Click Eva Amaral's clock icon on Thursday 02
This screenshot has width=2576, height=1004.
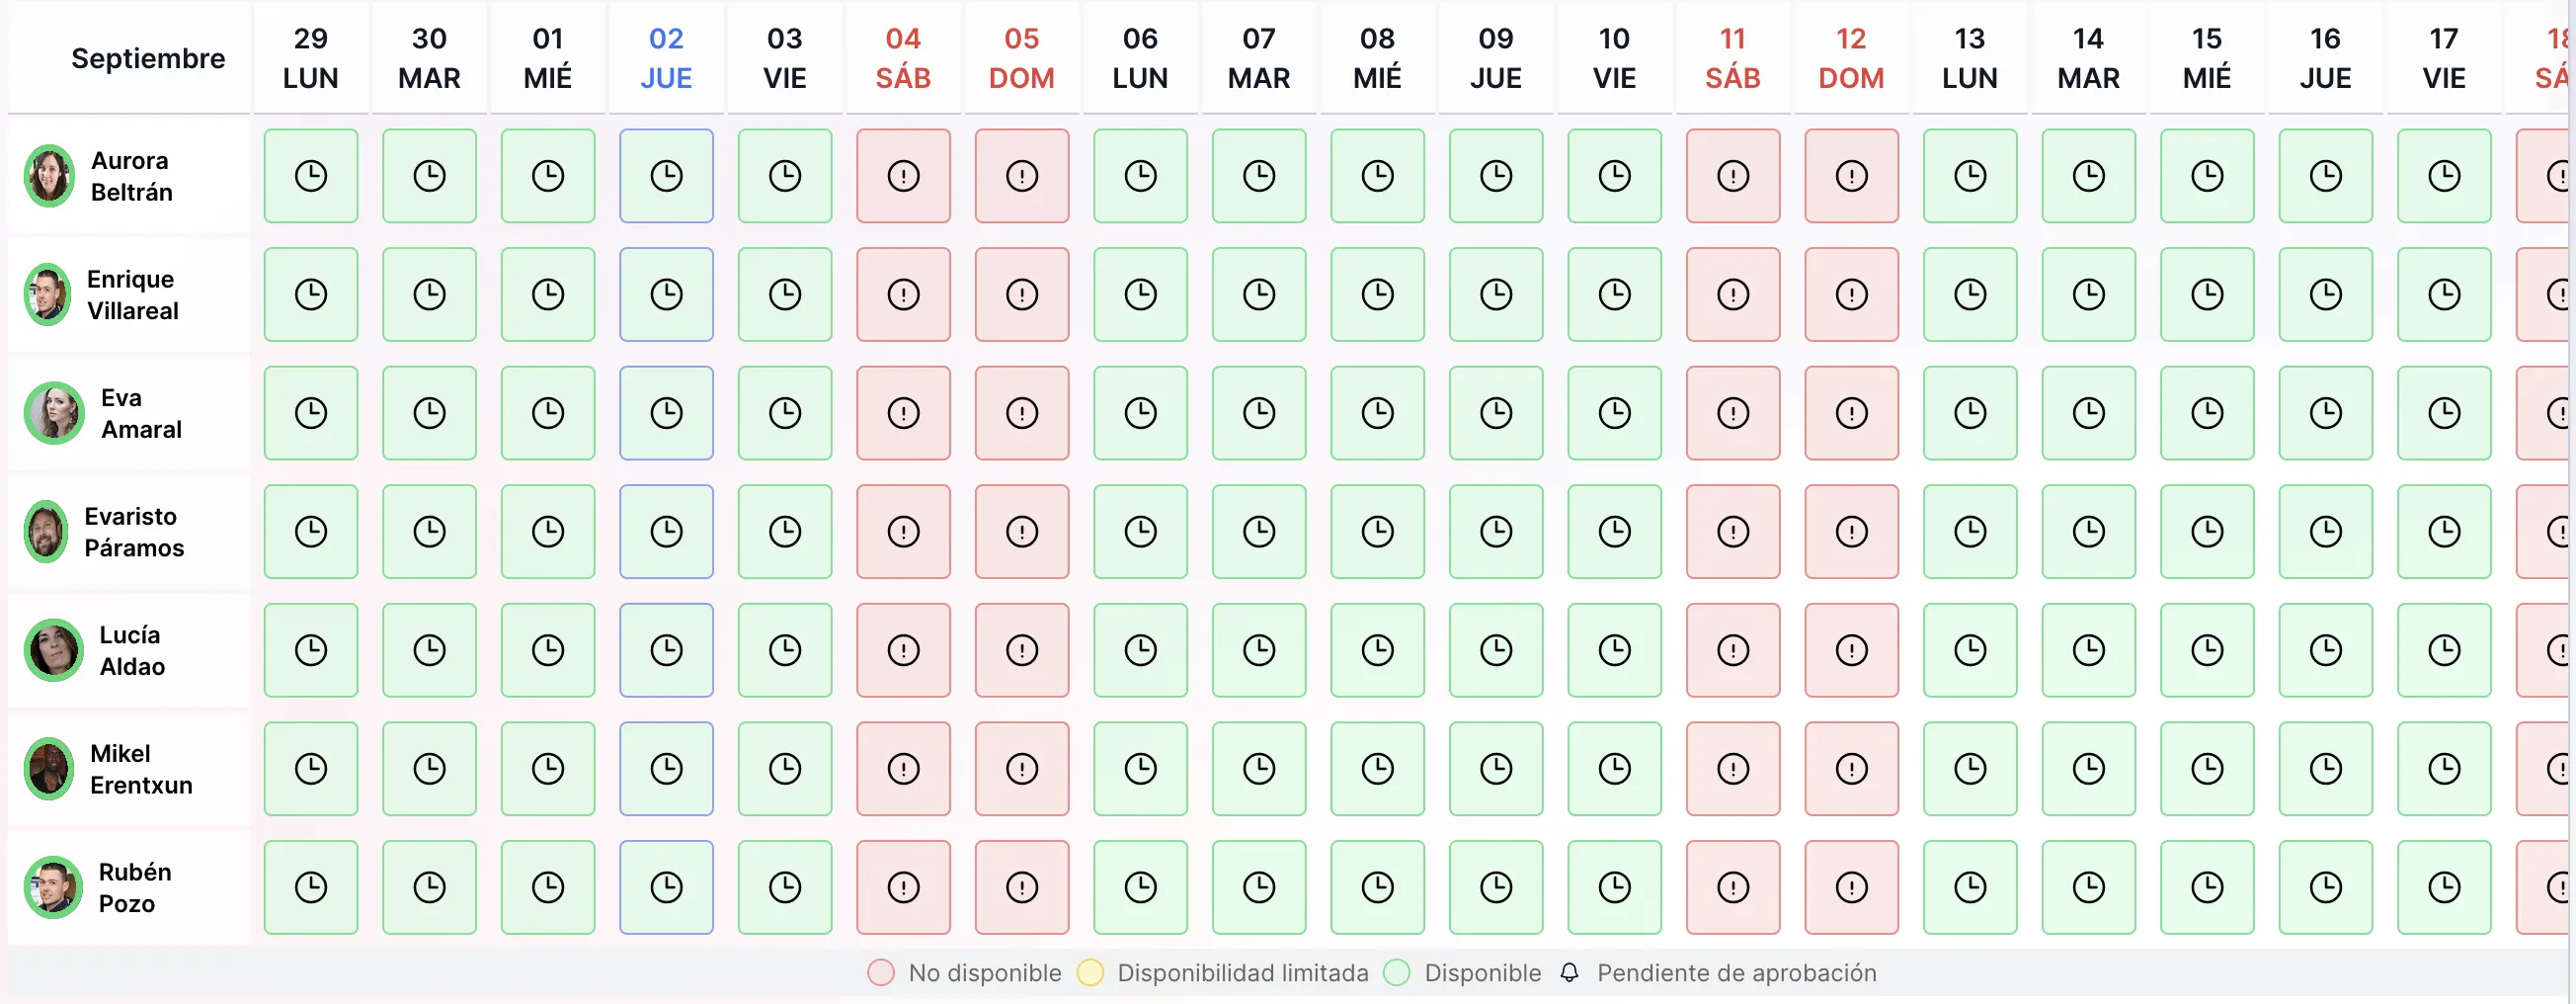(x=666, y=413)
